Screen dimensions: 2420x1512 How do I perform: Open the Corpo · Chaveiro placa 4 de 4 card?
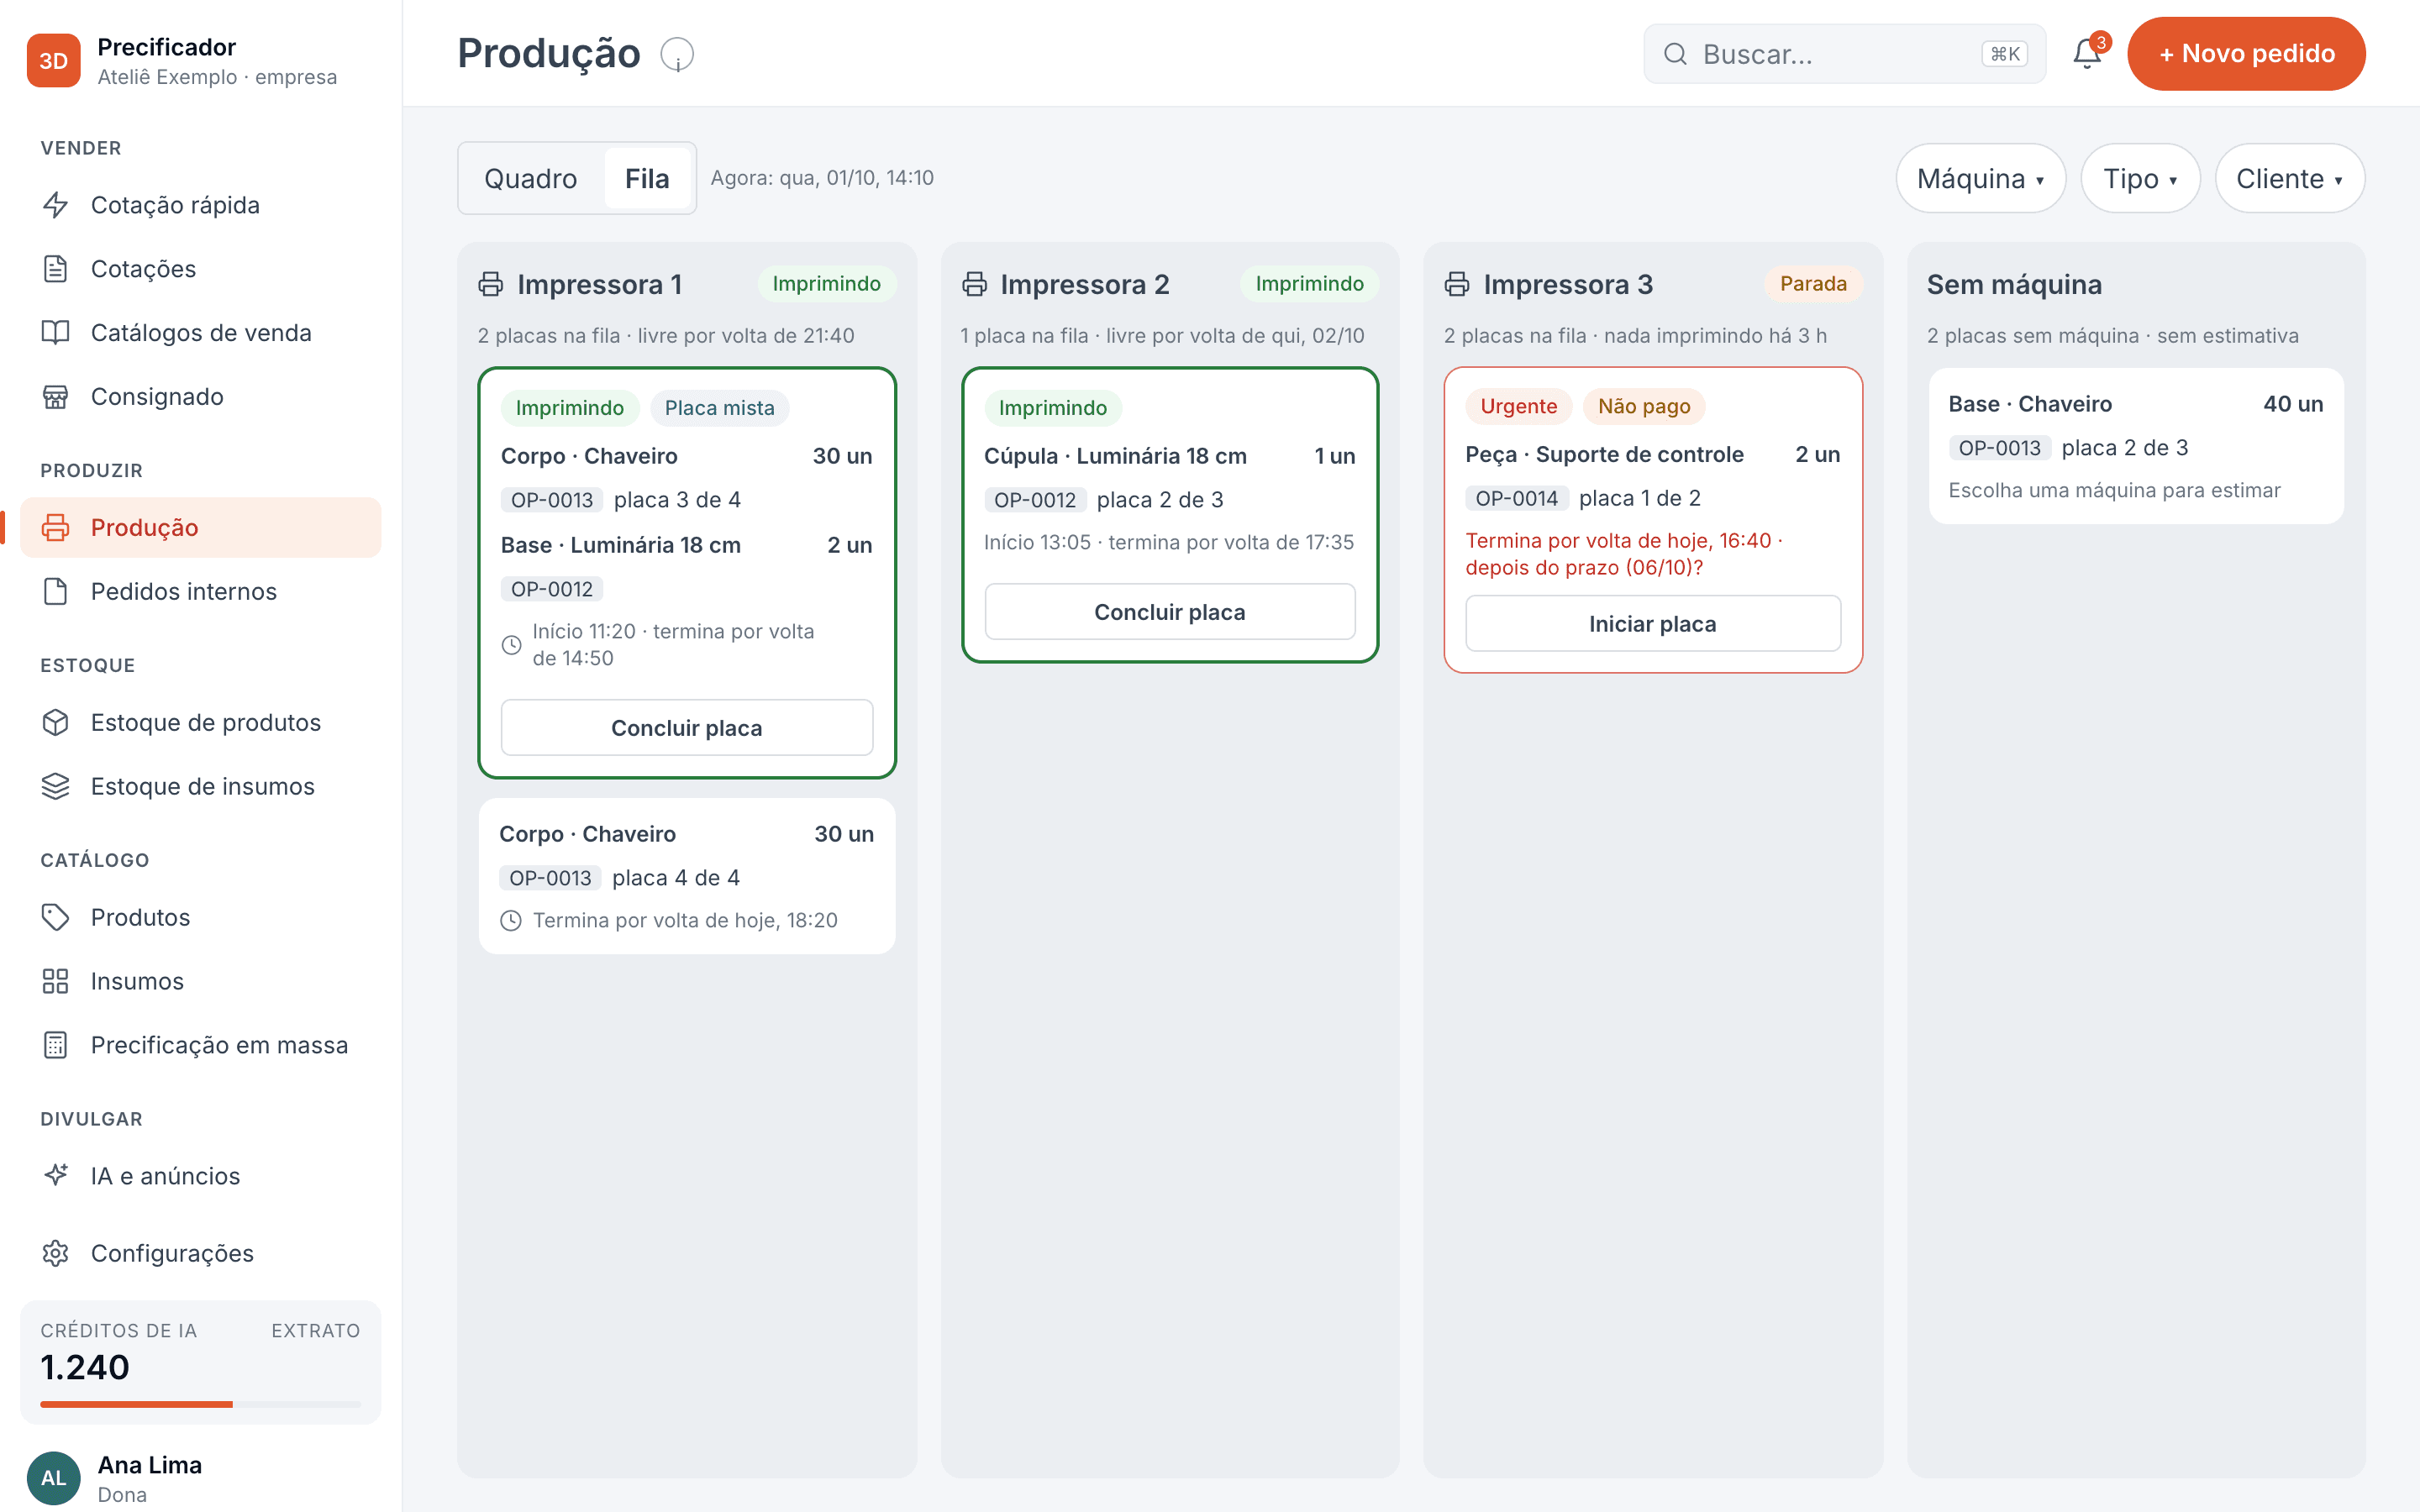pos(687,876)
